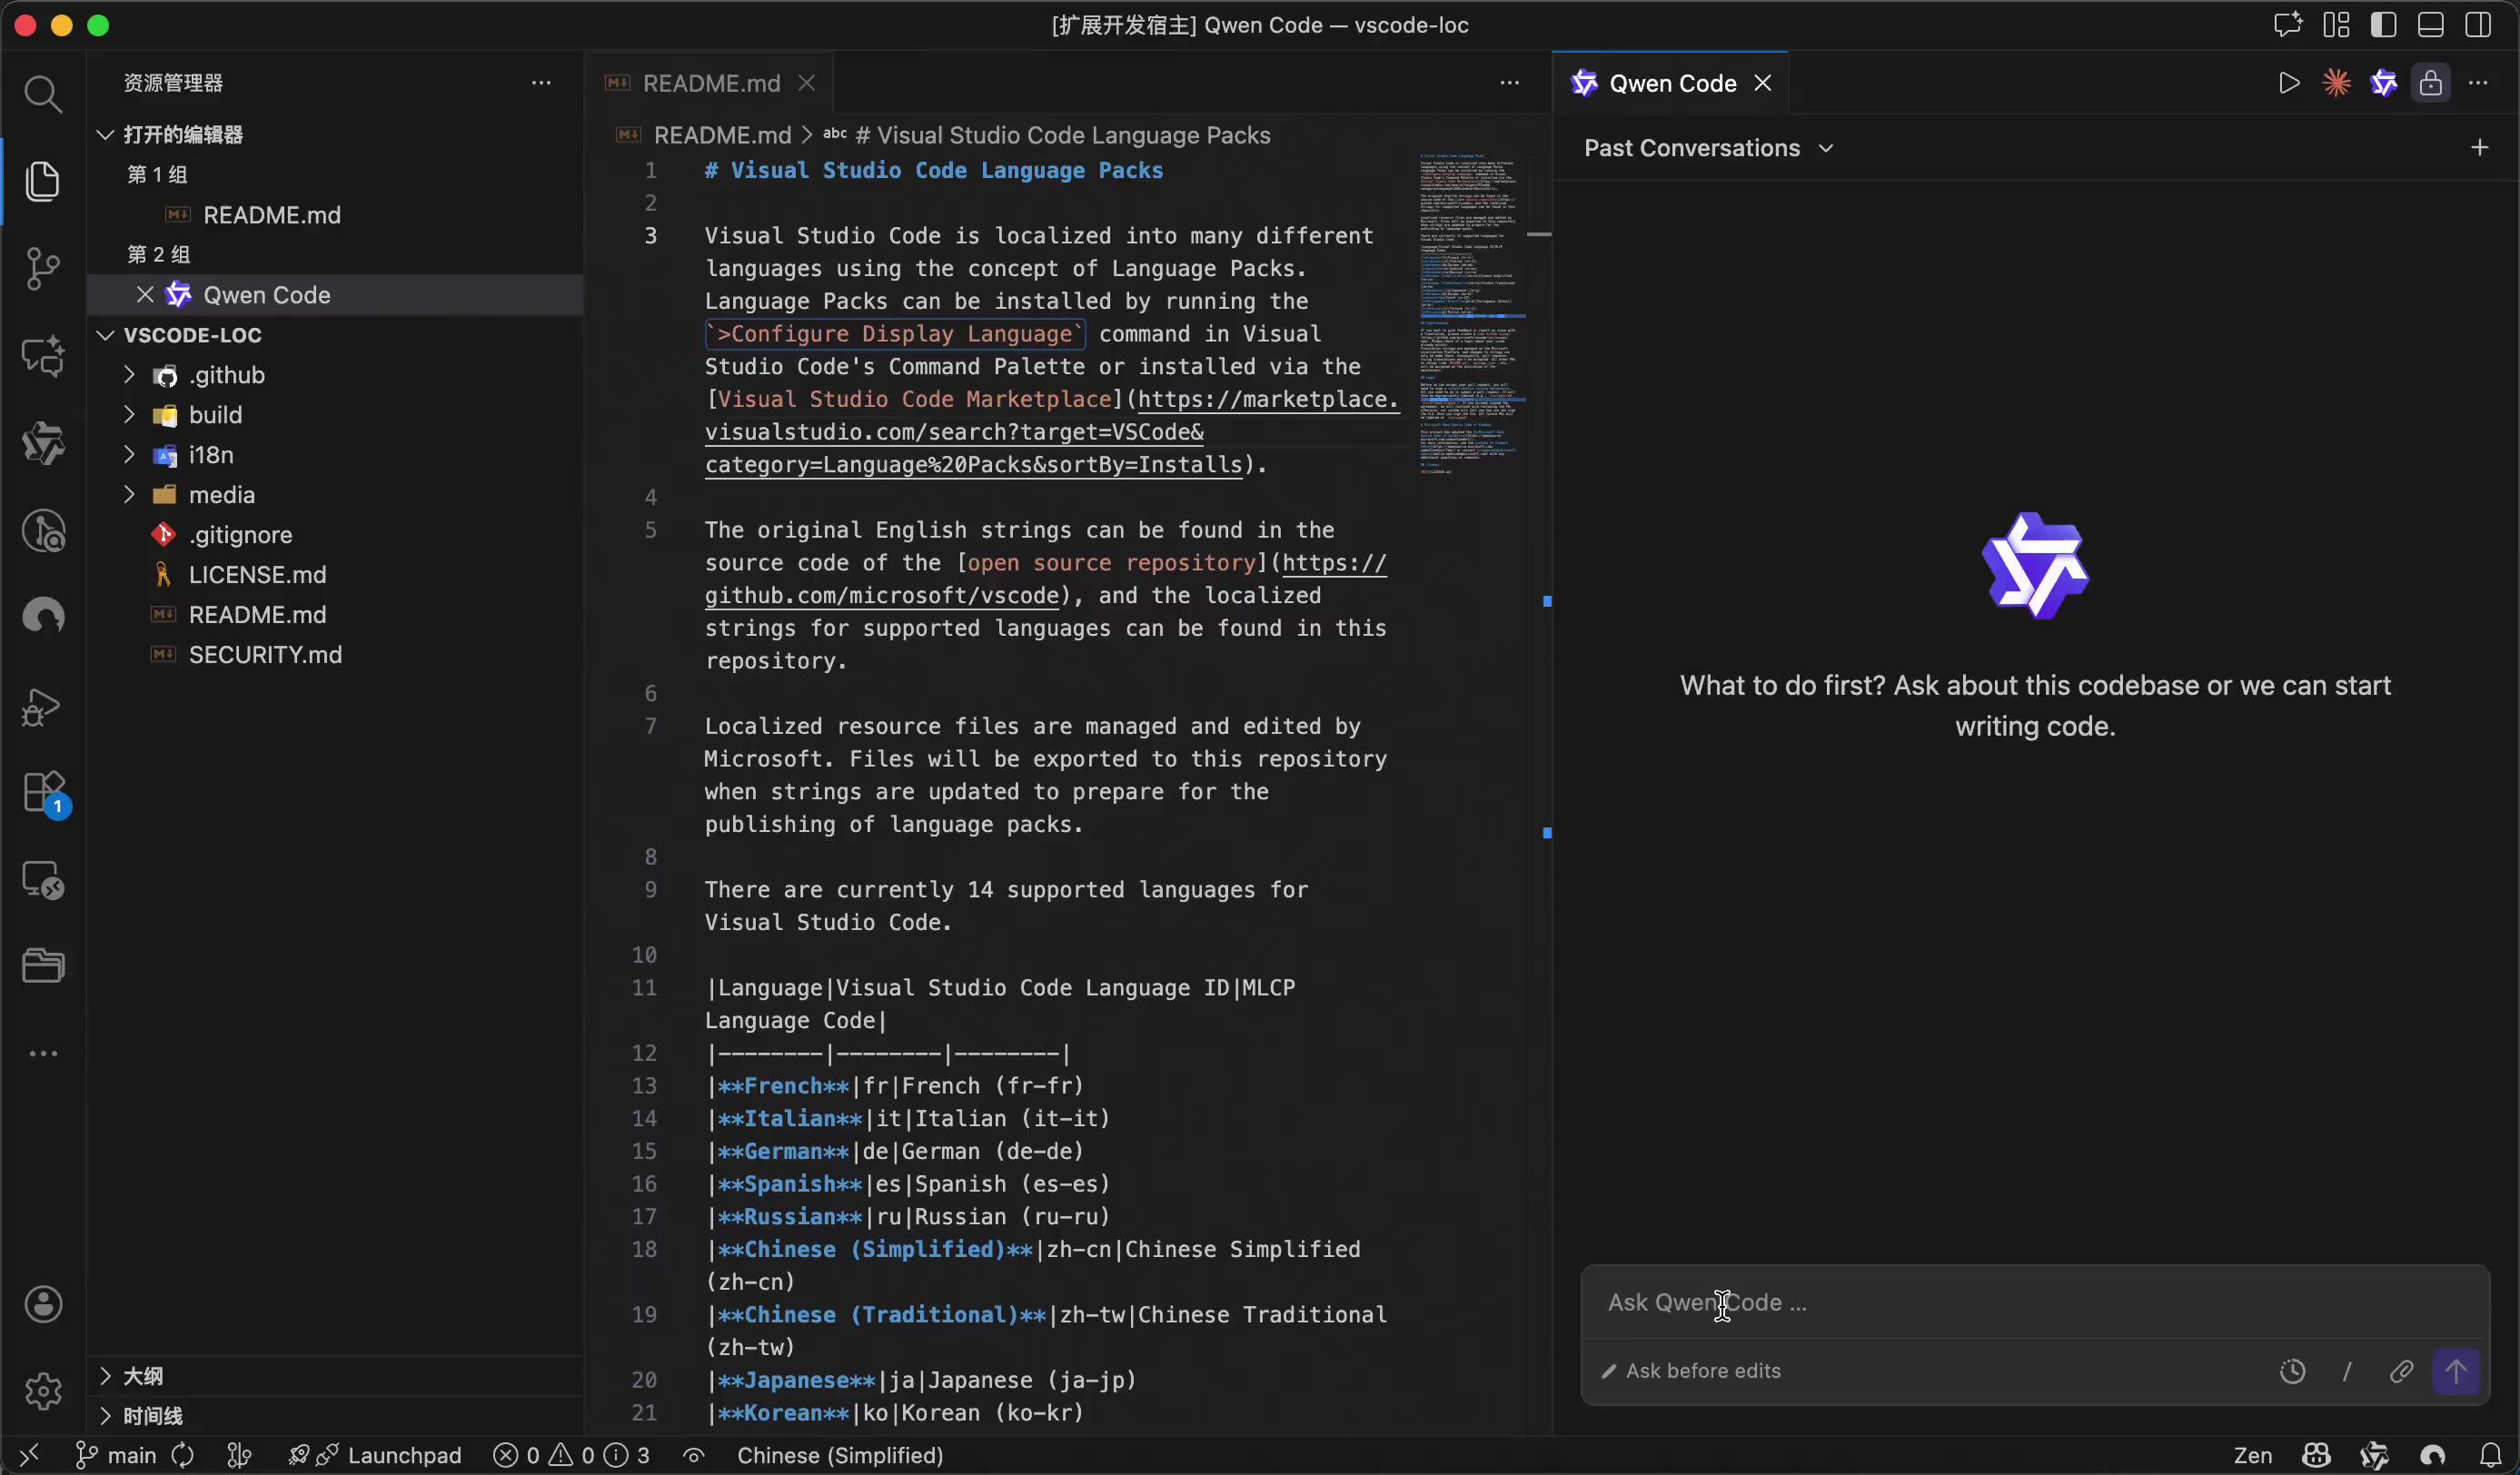Screen dimensions: 2520x1475
Task: Open chat history clock icon
Action: [2292, 1371]
